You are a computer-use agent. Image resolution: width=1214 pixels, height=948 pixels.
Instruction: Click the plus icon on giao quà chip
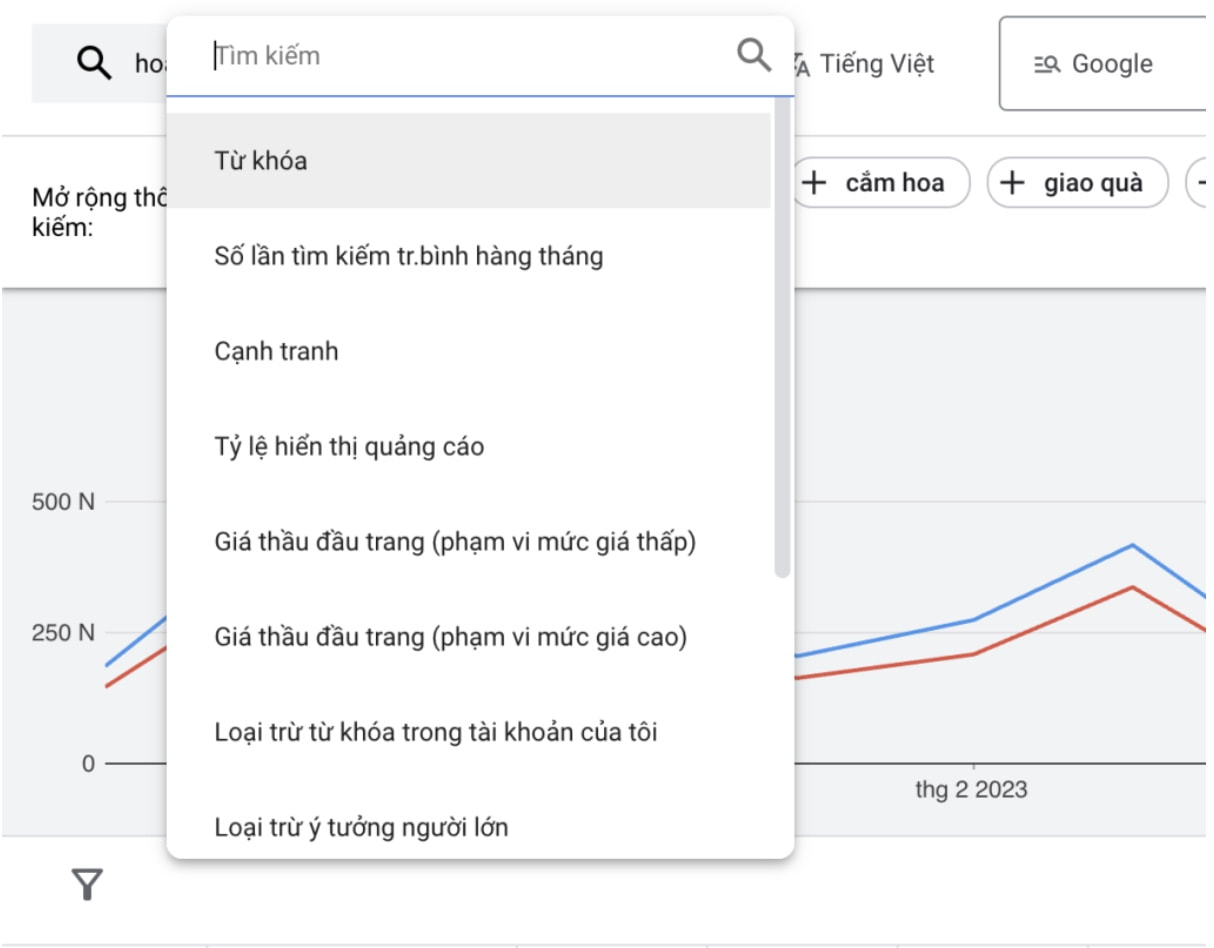[x=1013, y=183]
